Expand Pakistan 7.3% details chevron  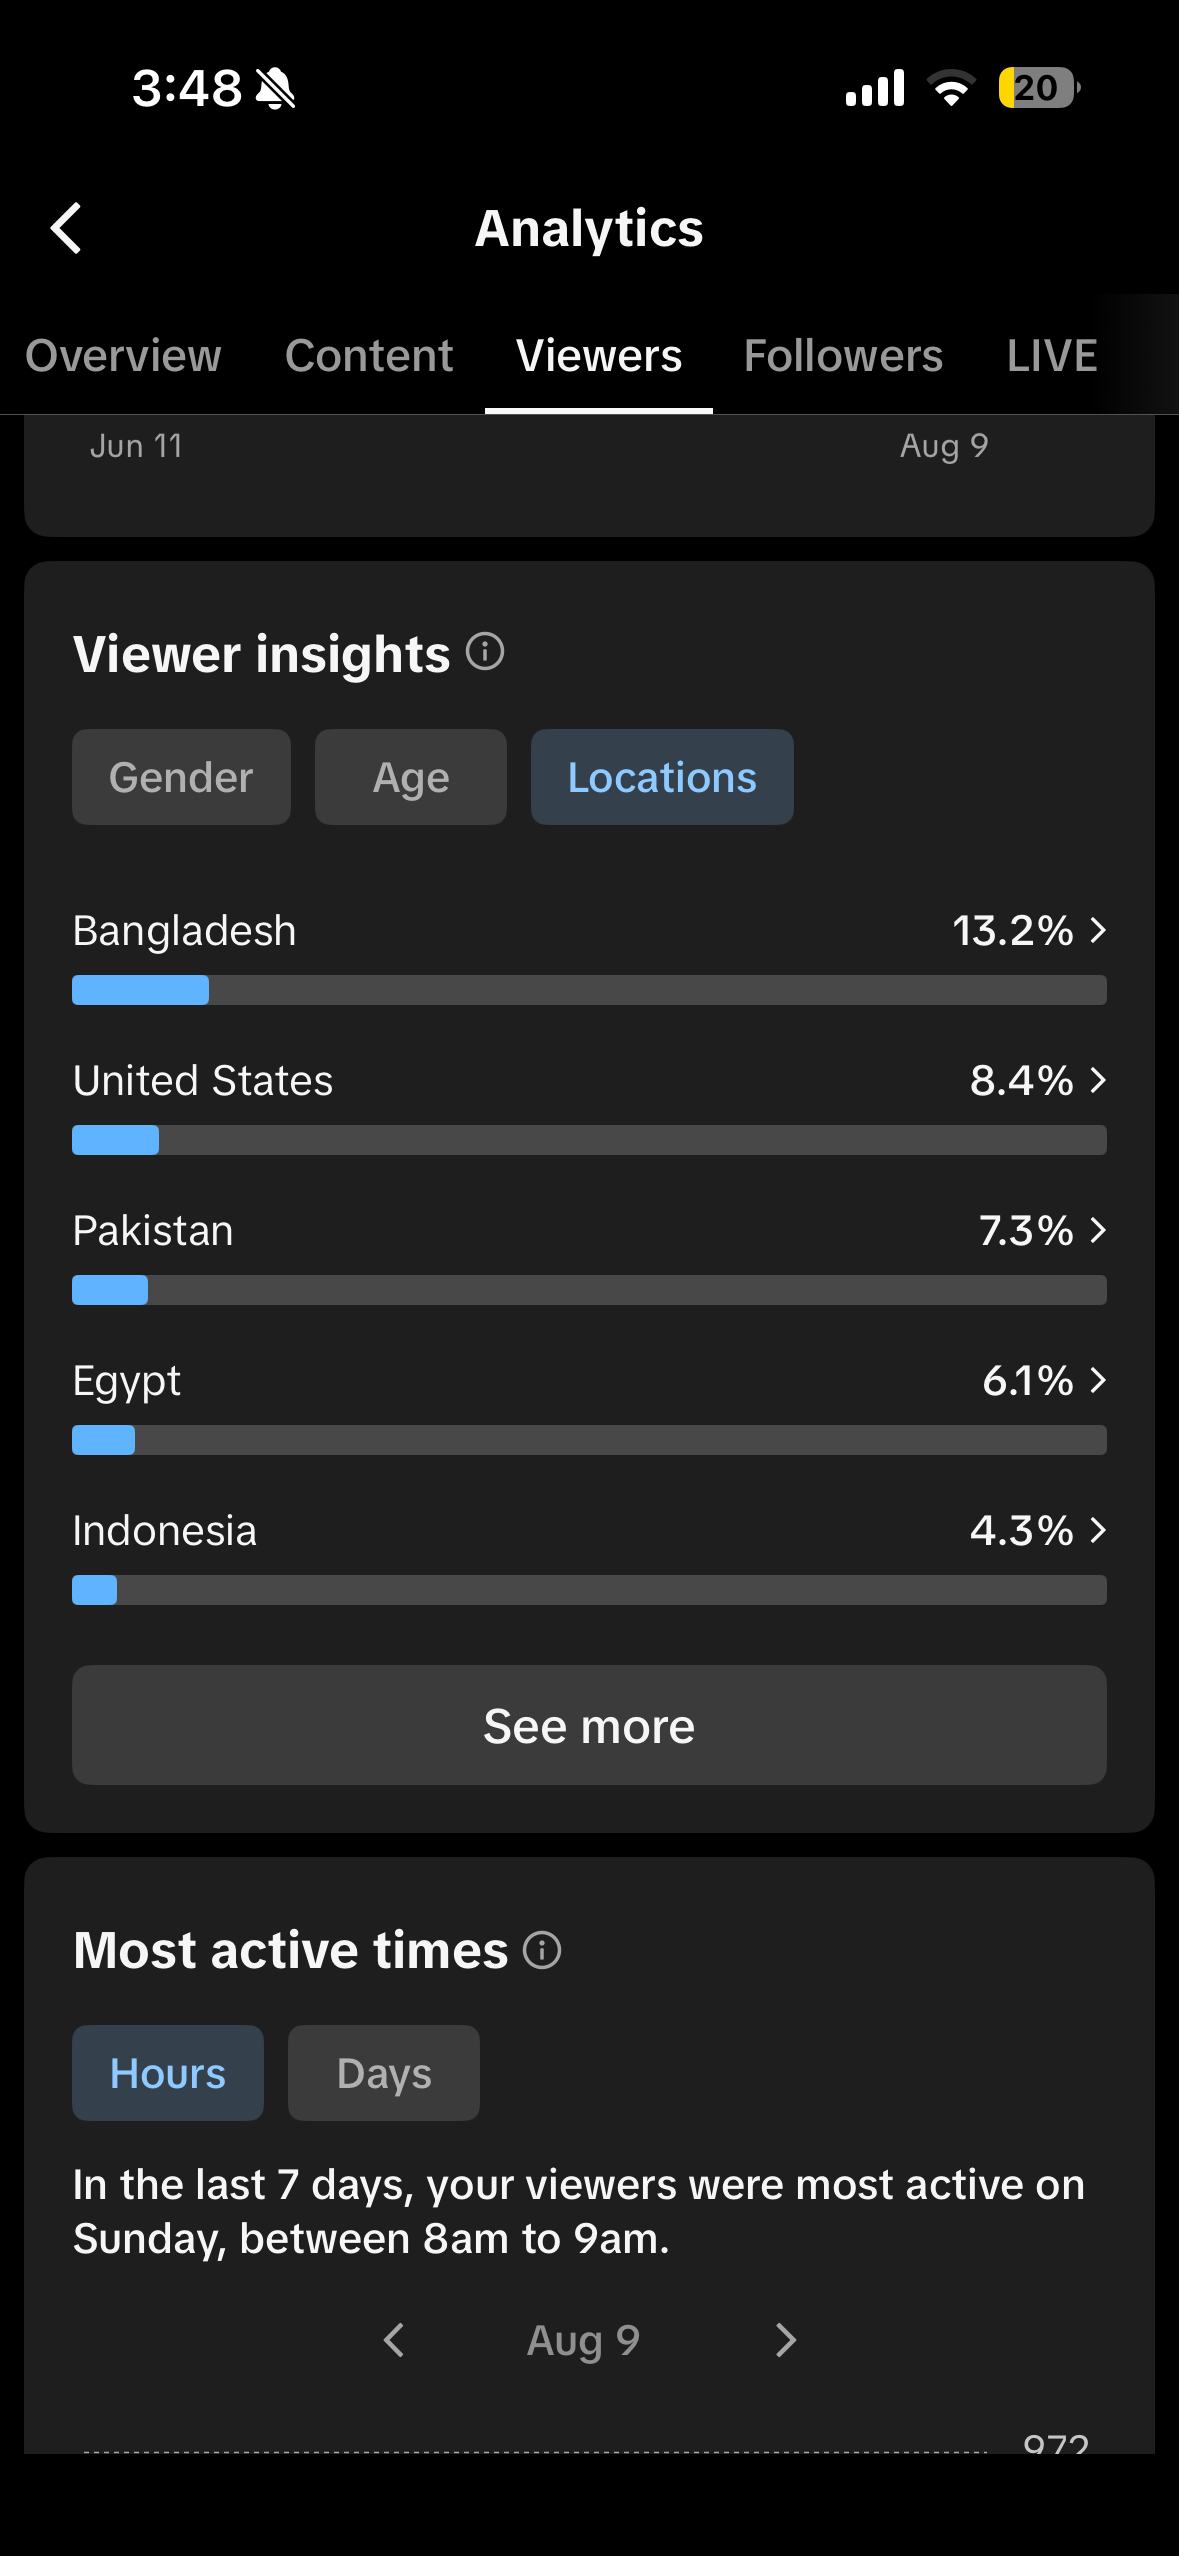point(1098,1230)
